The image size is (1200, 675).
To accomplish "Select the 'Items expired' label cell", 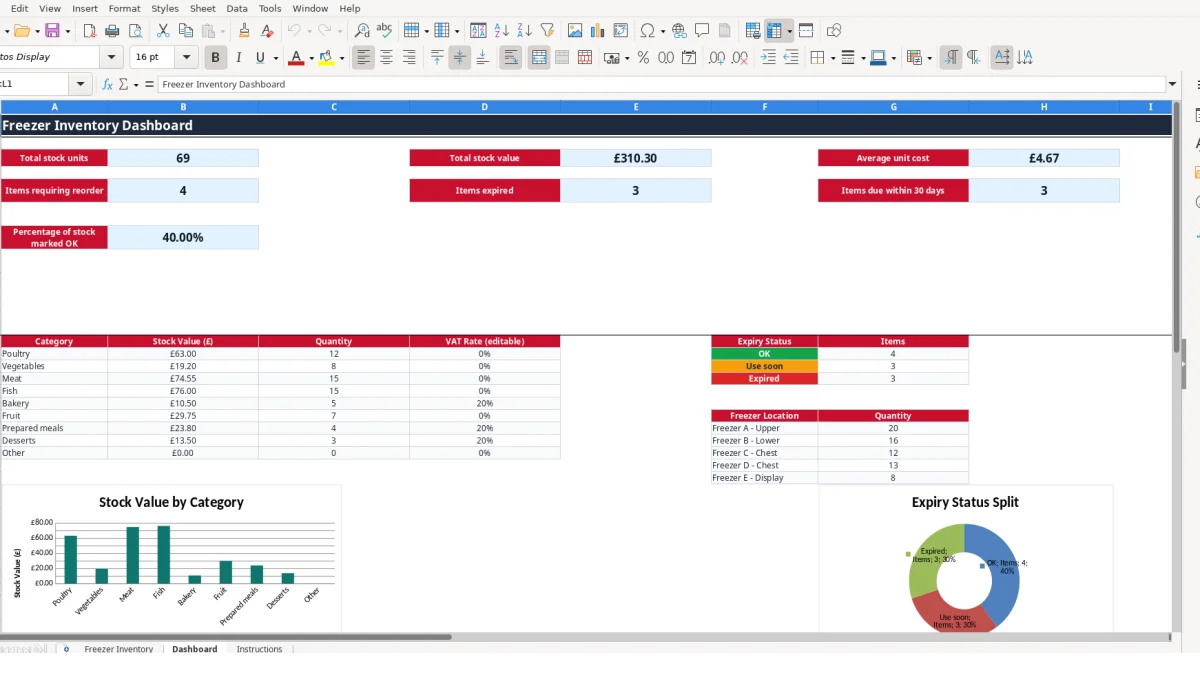I will (x=485, y=190).
